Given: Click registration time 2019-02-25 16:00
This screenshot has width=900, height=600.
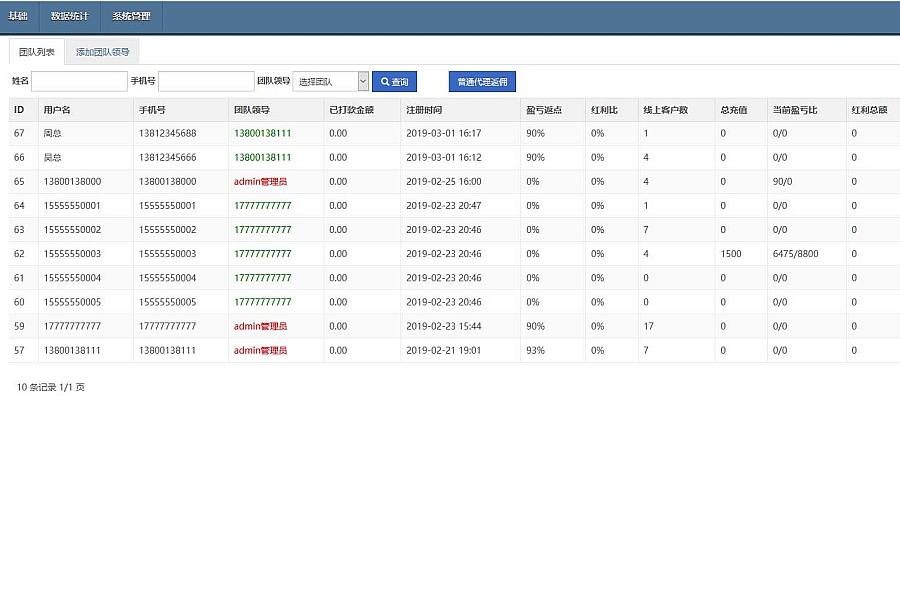Looking at the screenshot, I should pyautogui.click(x=444, y=181).
